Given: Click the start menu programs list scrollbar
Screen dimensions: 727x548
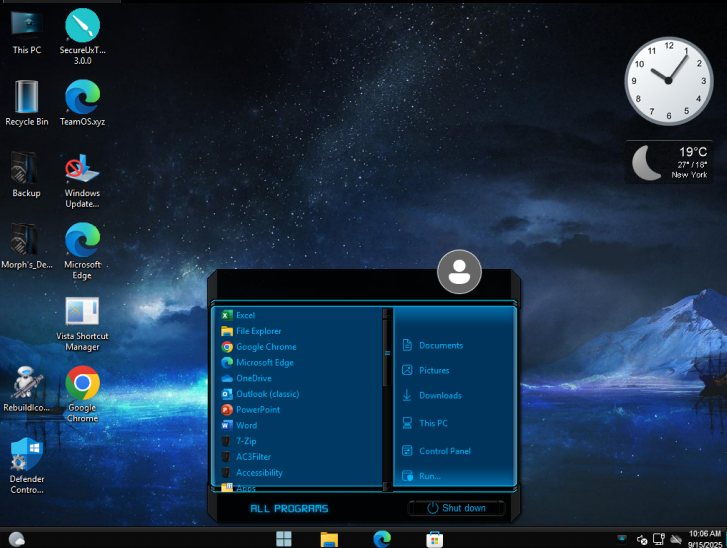Looking at the screenshot, I should [387, 353].
